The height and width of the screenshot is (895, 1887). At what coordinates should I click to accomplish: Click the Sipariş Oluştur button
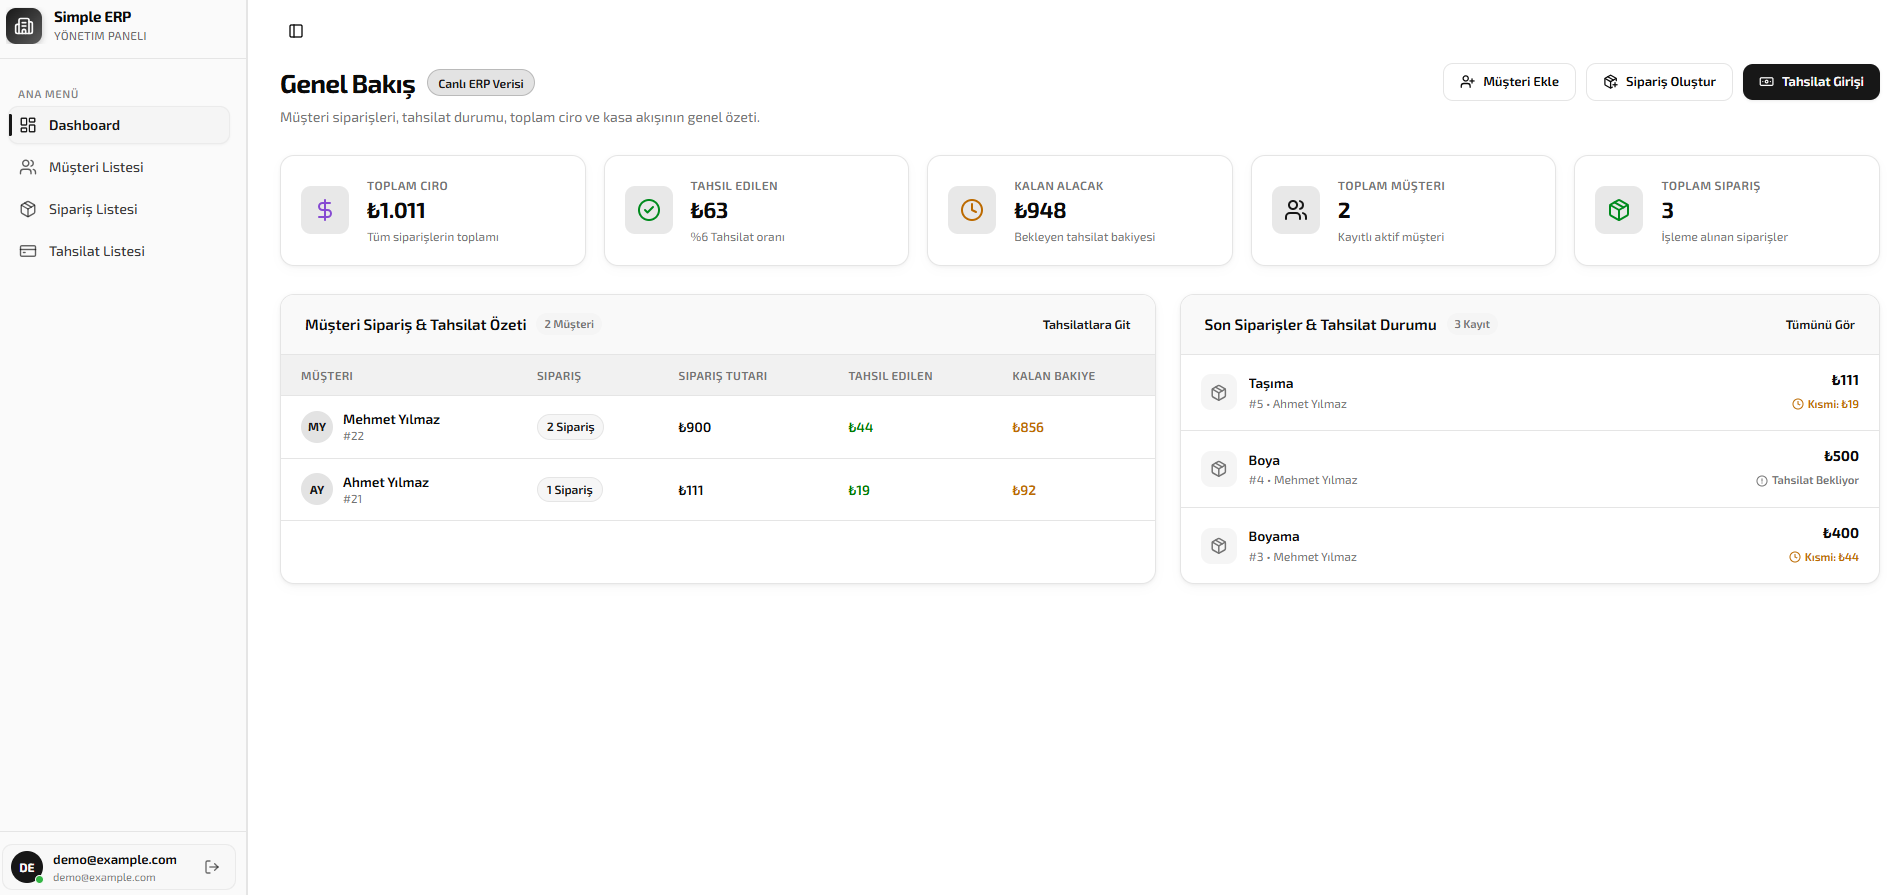[x=1659, y=82]
